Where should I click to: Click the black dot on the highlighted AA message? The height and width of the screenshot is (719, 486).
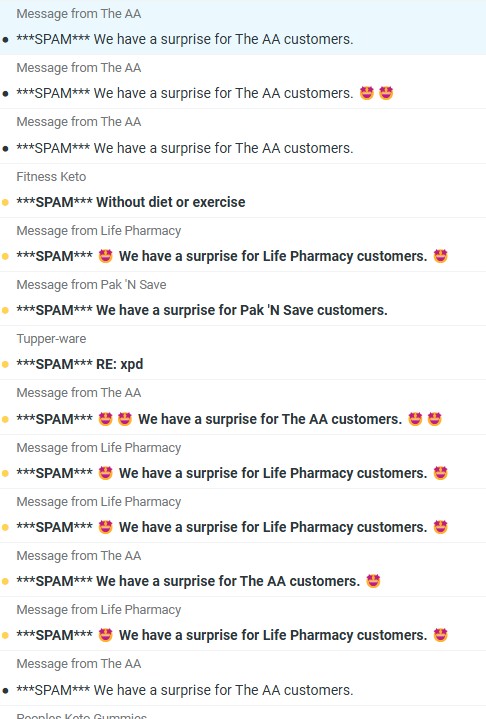pos(6,39)
